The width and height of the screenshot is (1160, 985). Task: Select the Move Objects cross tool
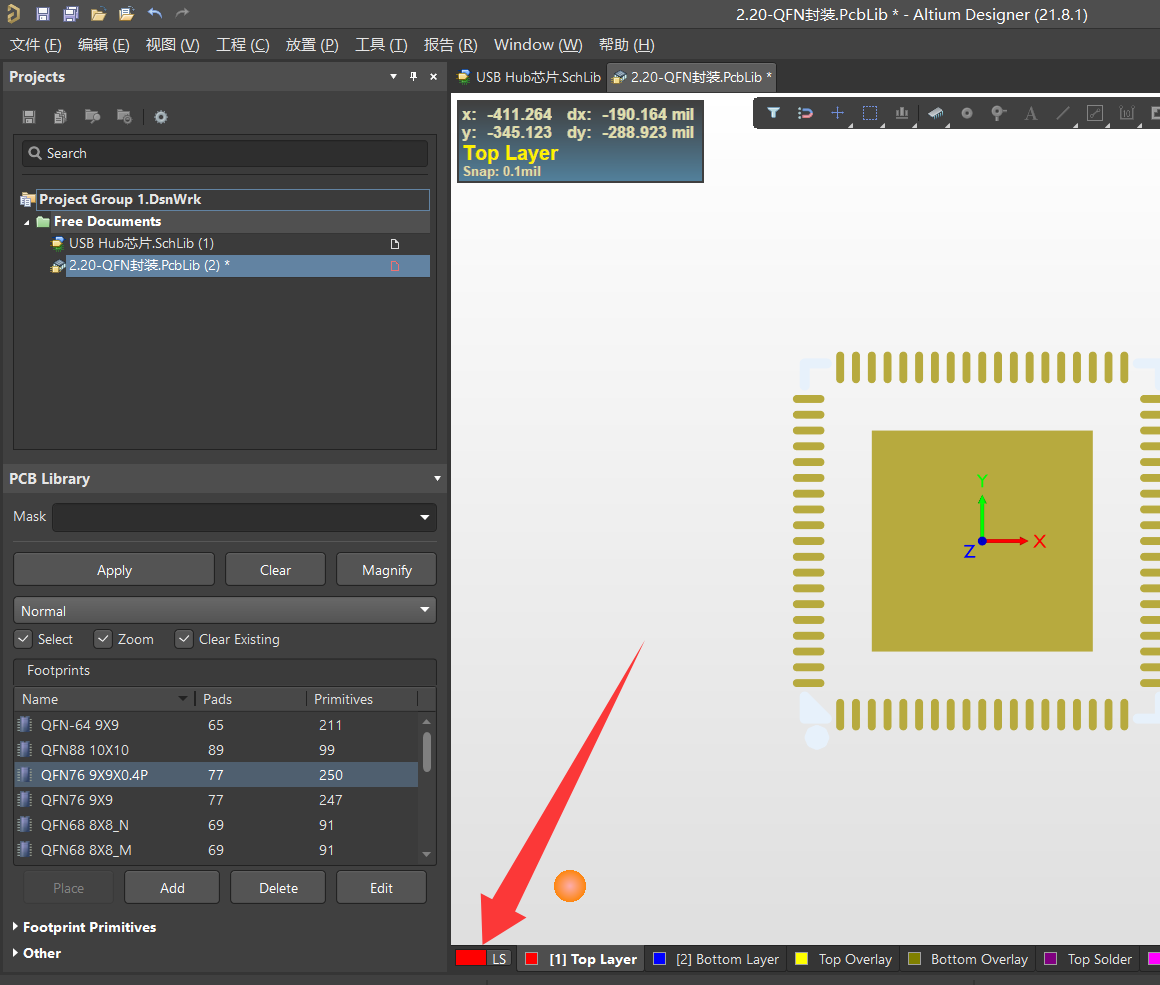tap(837, 113)
